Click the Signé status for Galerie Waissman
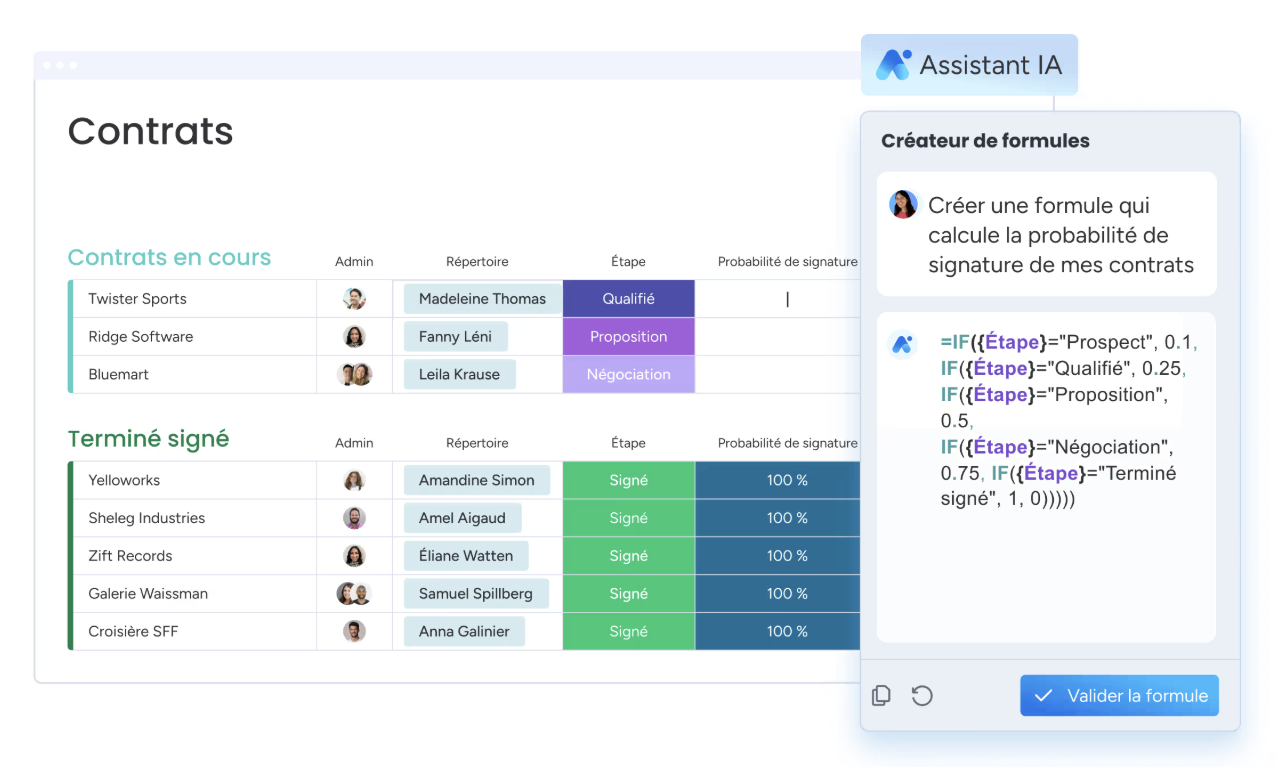 (x=629, y=593)
